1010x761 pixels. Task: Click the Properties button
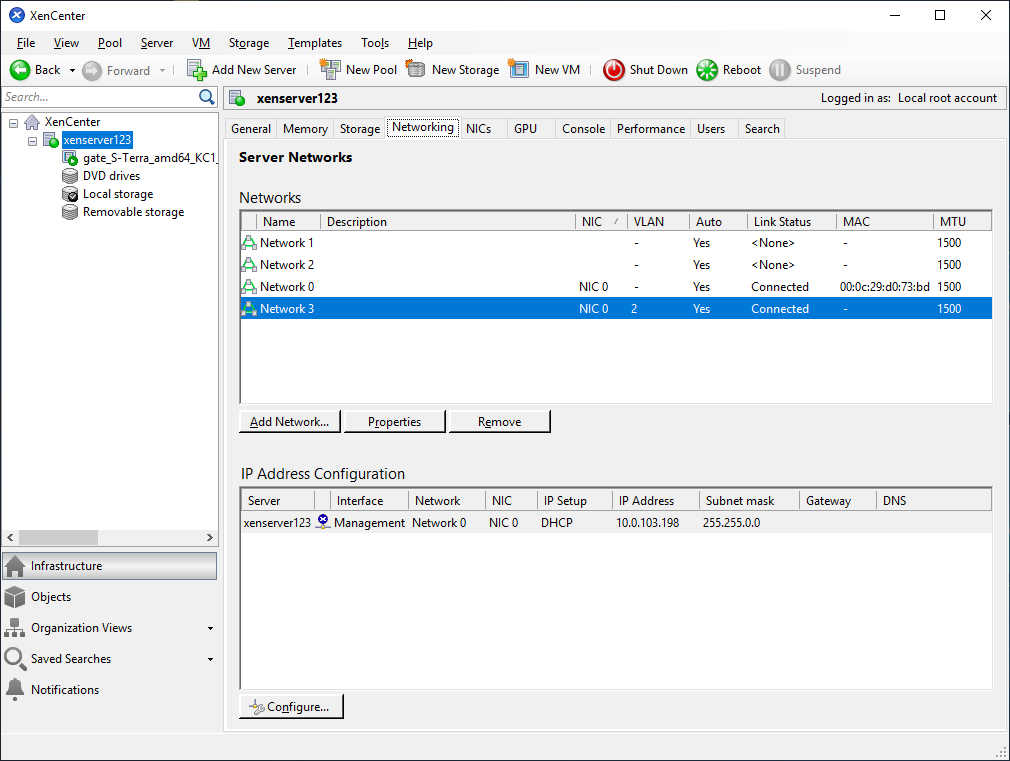pos(394,421)
